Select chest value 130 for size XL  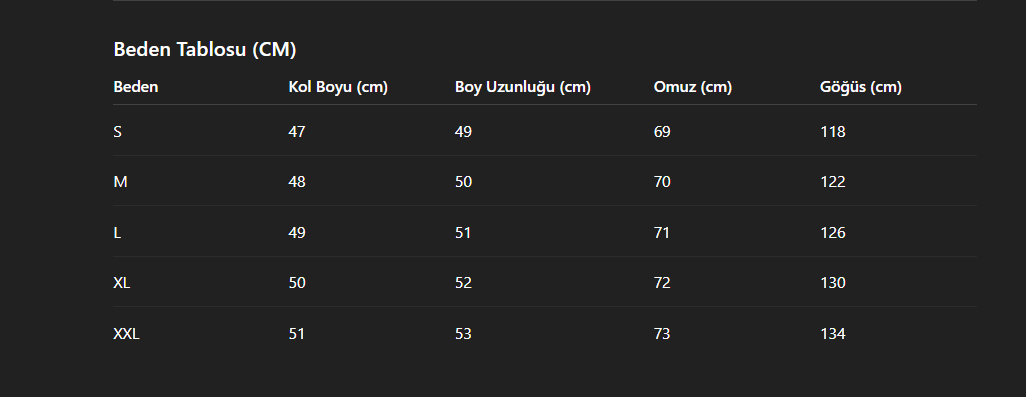click(x=833, y=283)
